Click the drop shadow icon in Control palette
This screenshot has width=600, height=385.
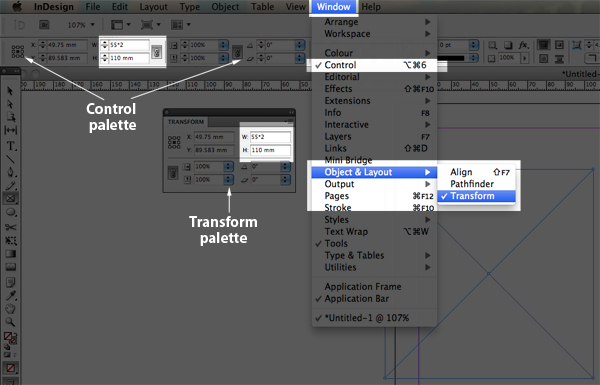click(x=508, y=45)
